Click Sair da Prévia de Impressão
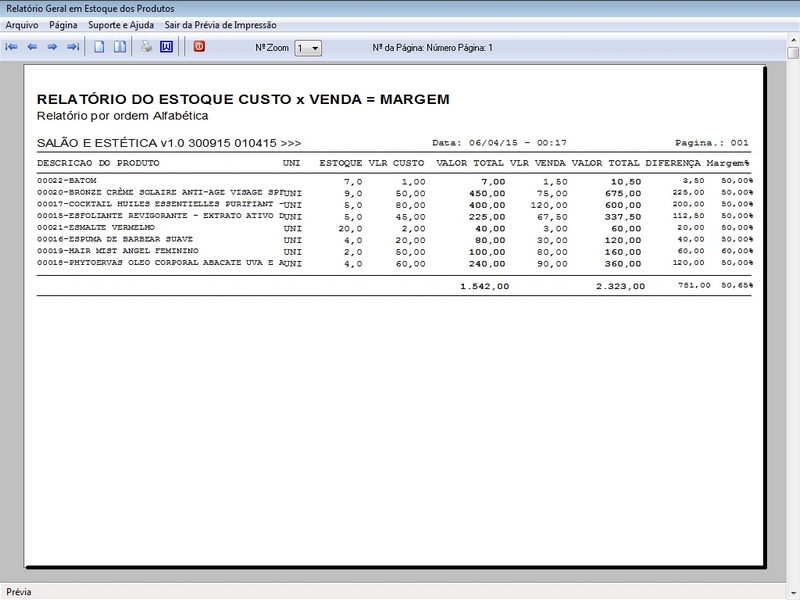This screenshot has width=800, height=600. [220, 24]
